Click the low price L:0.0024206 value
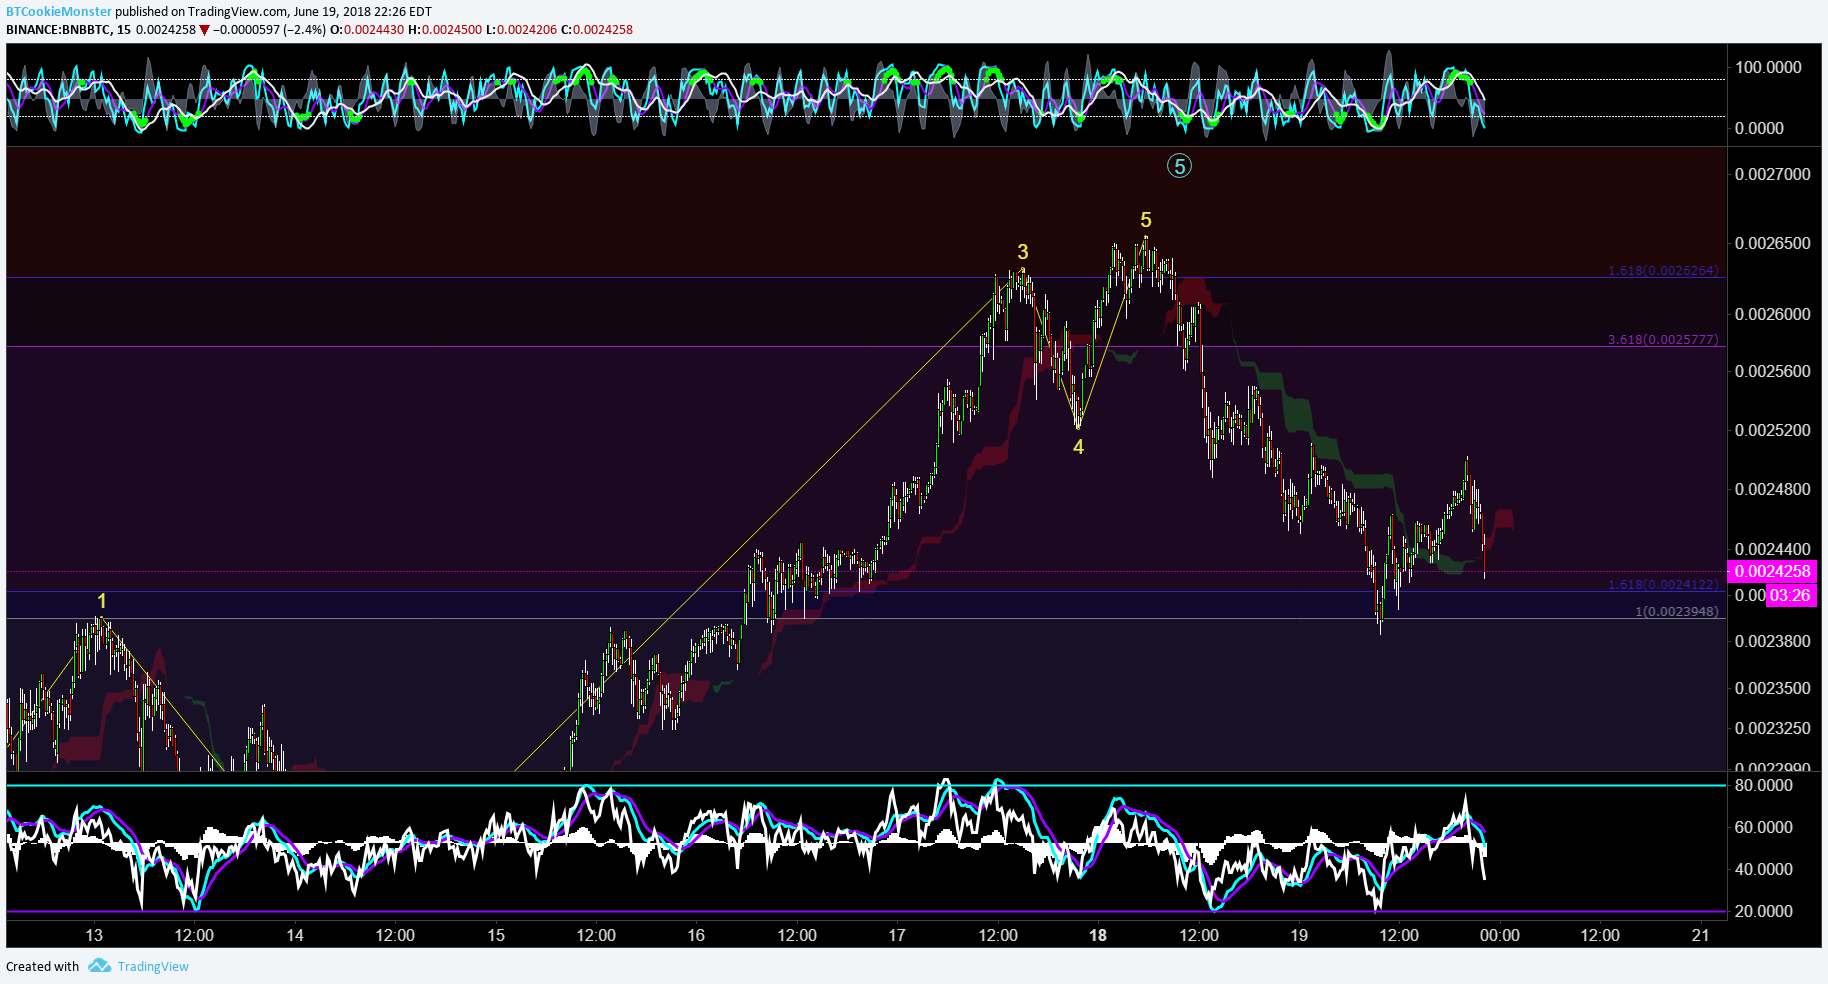Image resolution: width=1828 pixels, height=984 pixels. pos(521,29)
